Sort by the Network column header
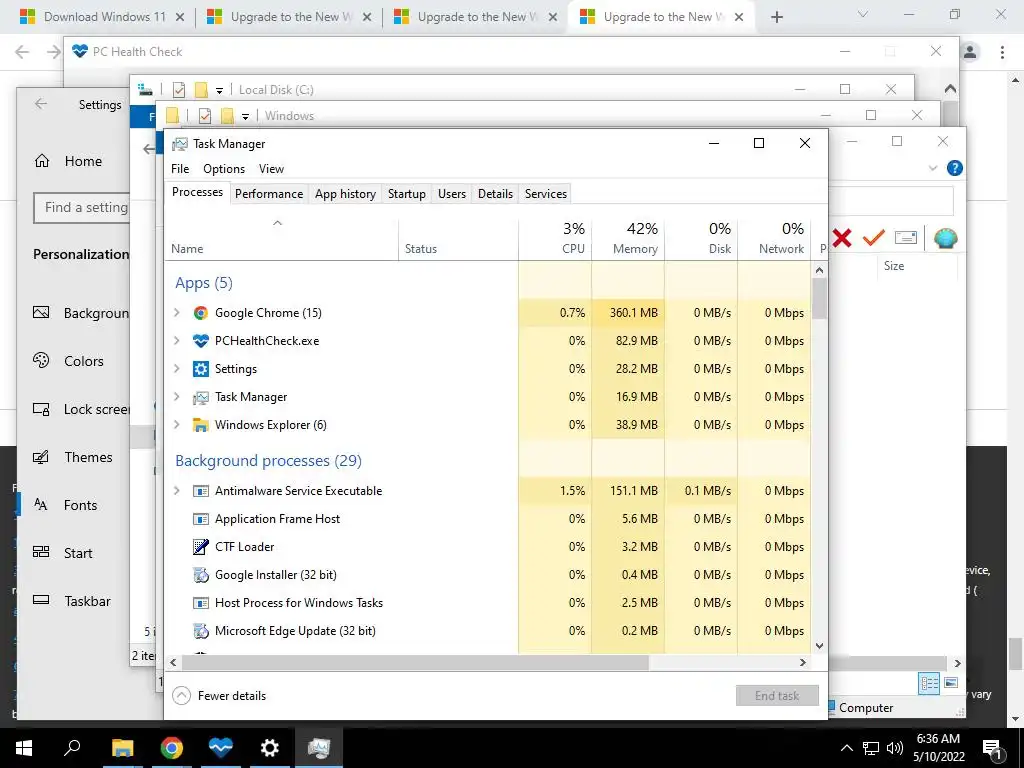Viewport: 1024px width, 768px height. click(x=774, y=238)
